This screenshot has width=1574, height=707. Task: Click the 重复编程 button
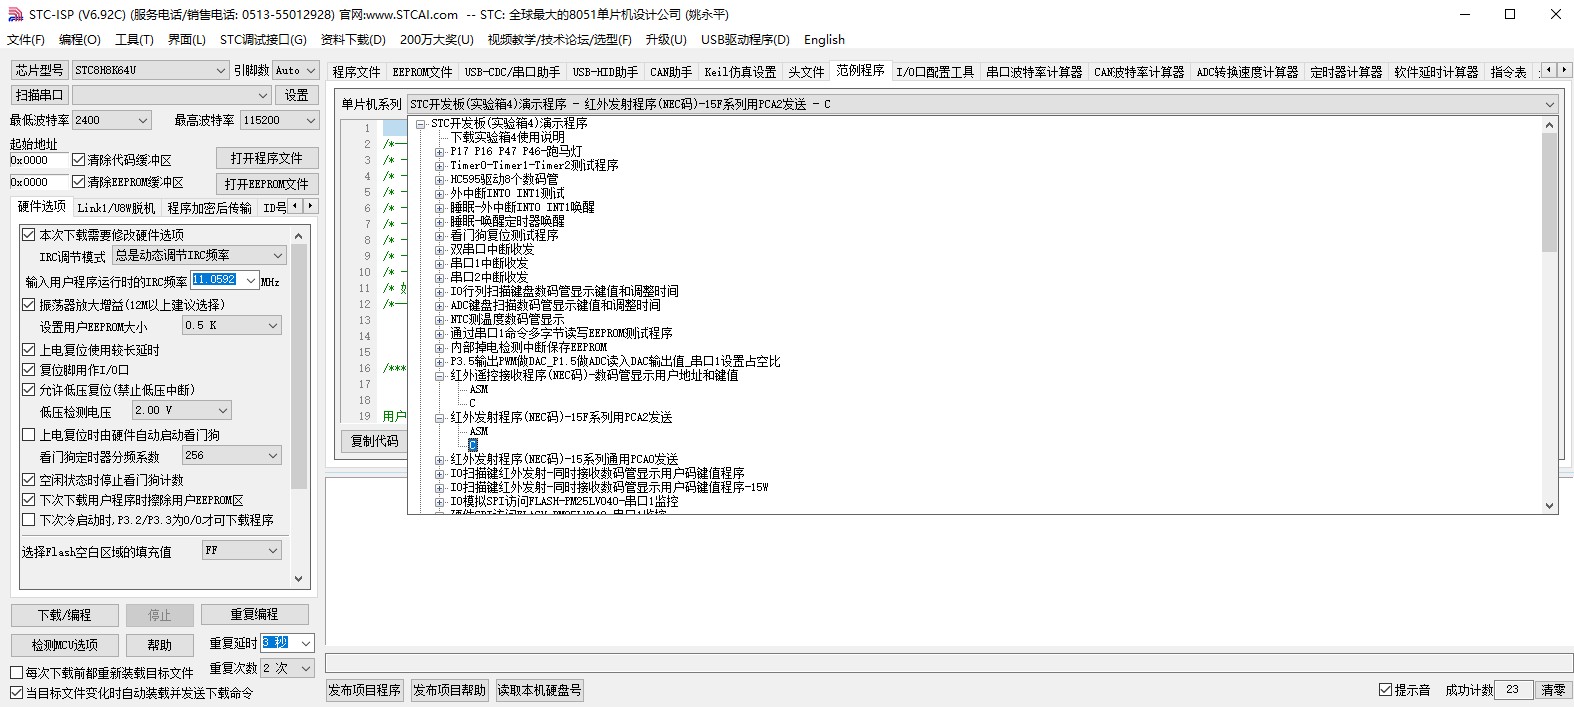[x=255, y=614]
